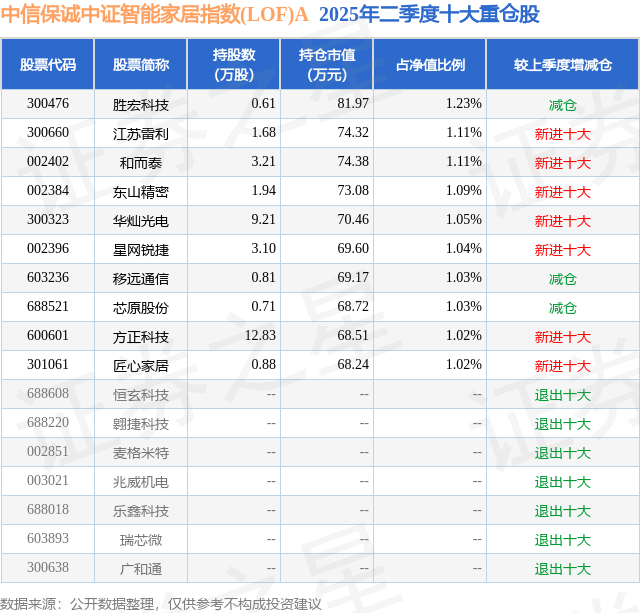
Task: Select stock name 恒玄科技
Action: [x=141, y=395]
